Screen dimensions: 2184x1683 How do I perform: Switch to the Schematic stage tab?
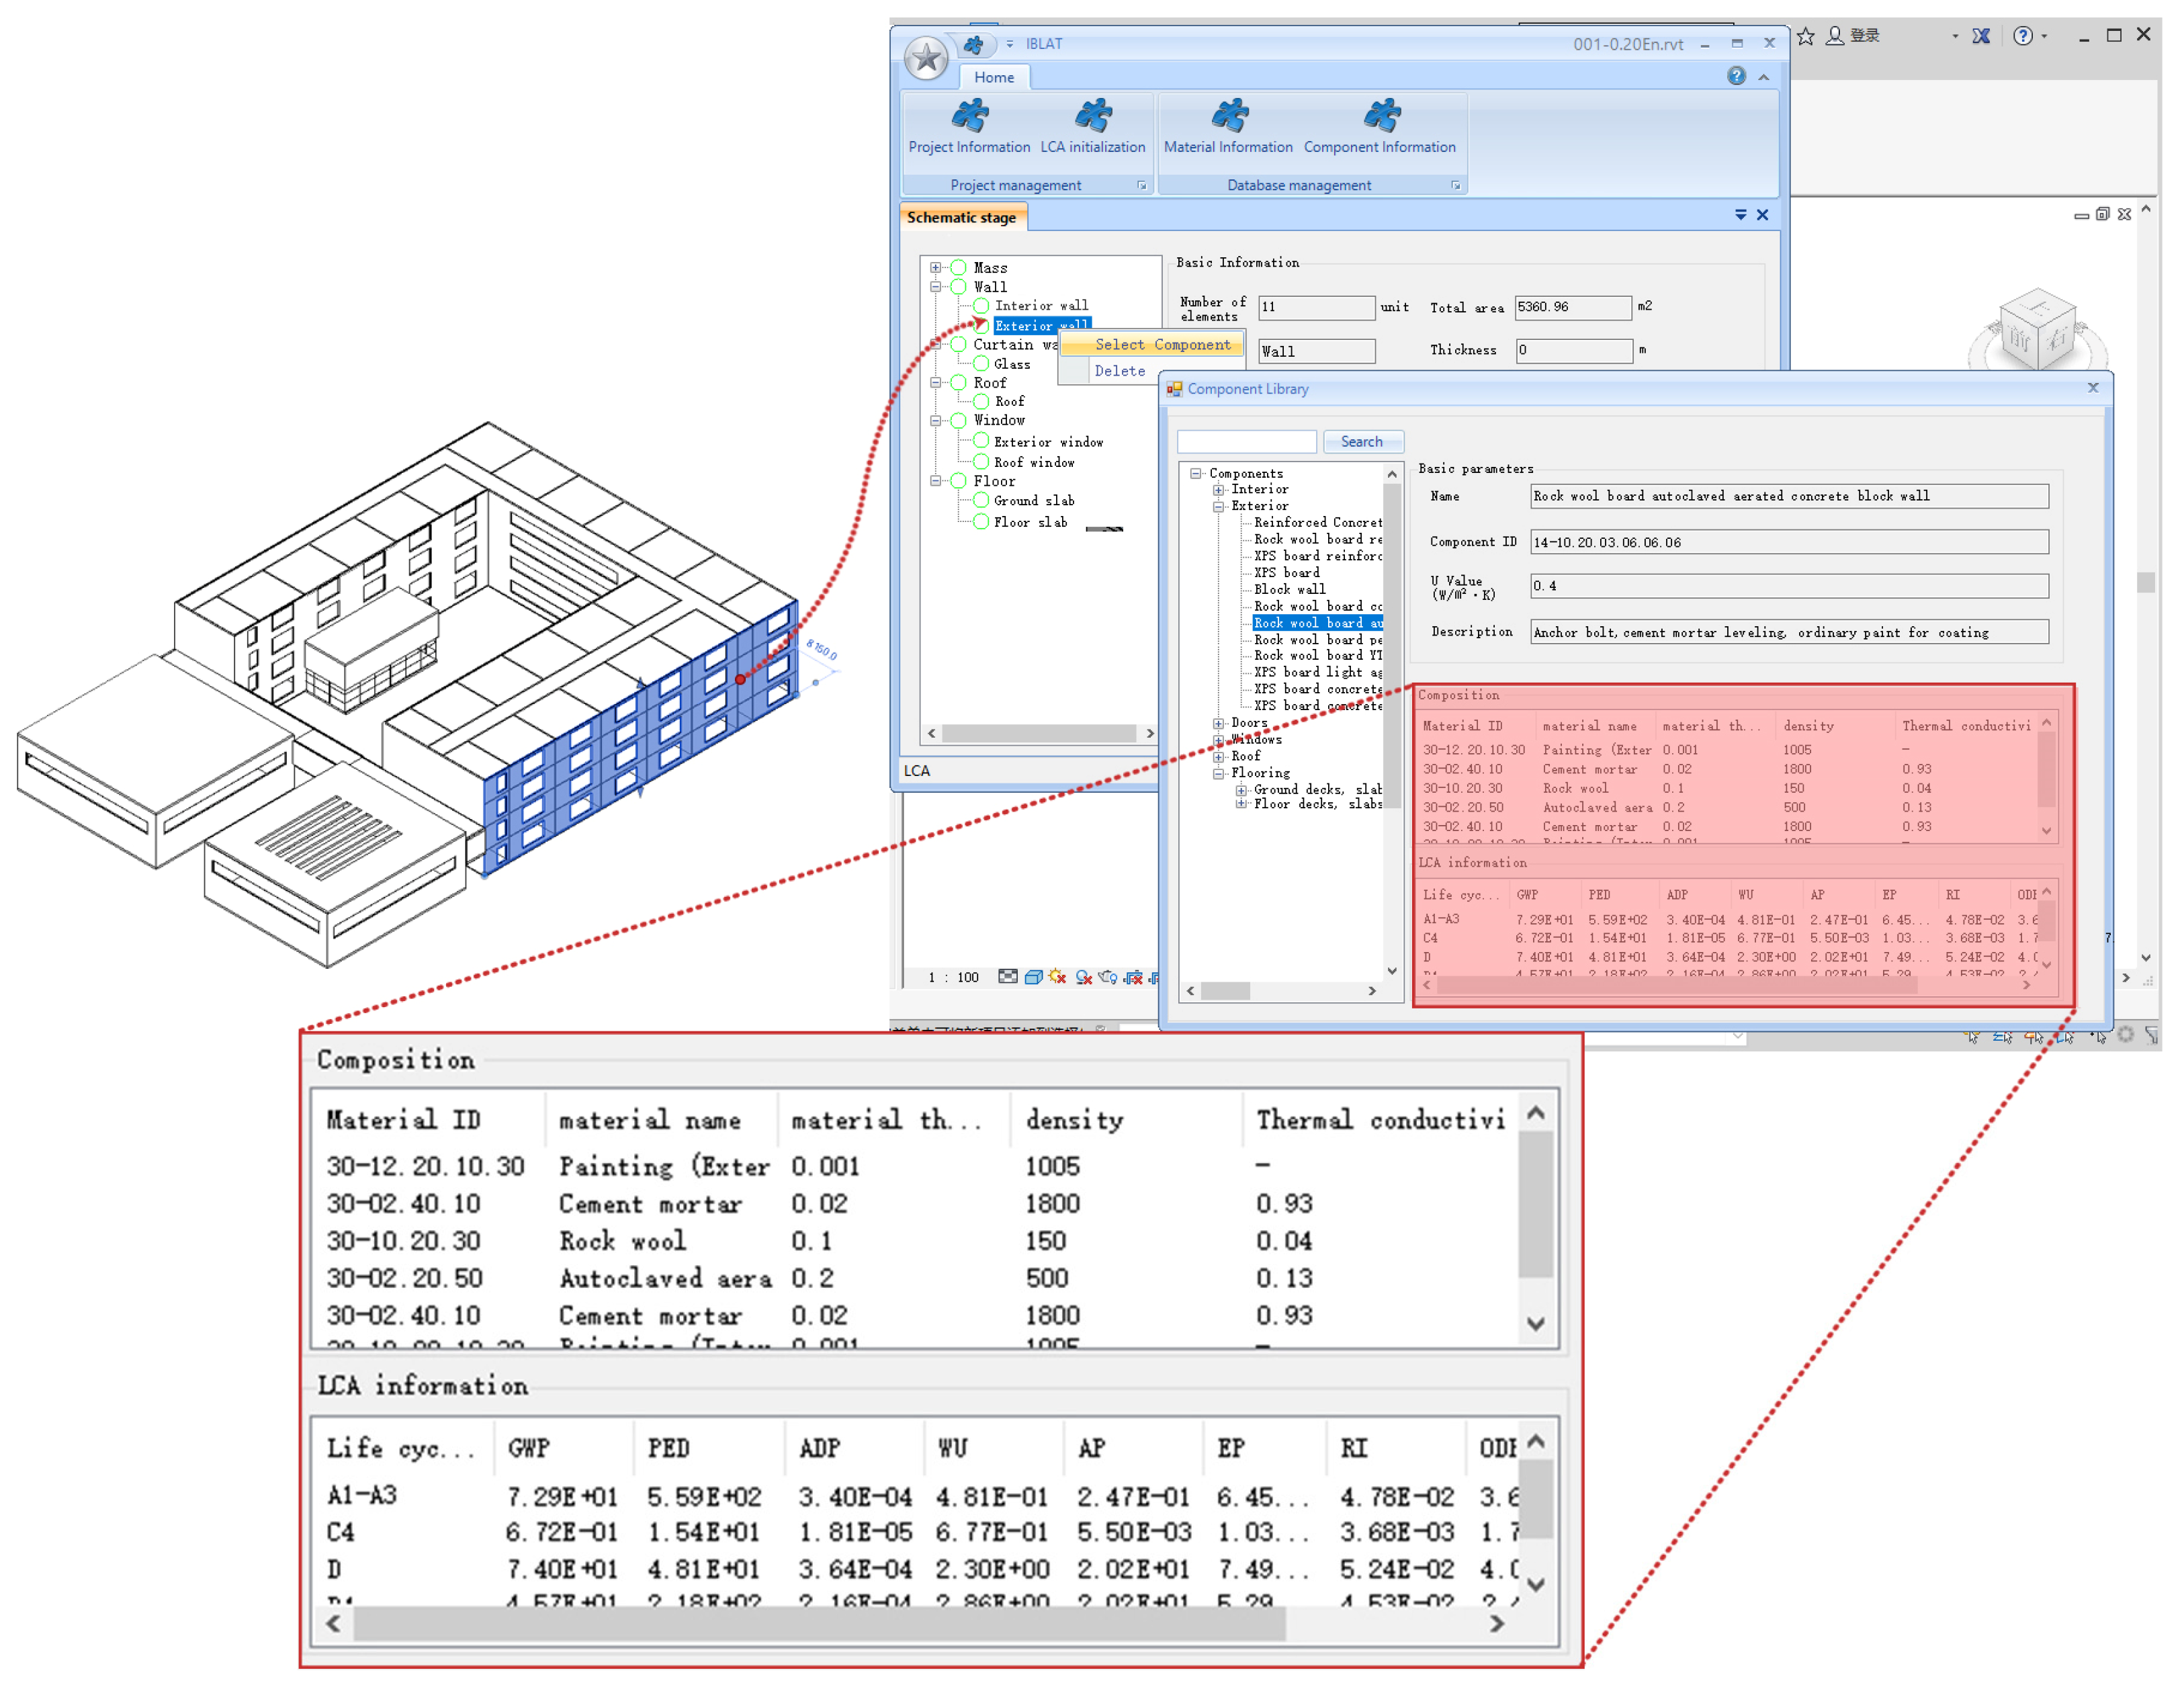click(x=961, y=217)
